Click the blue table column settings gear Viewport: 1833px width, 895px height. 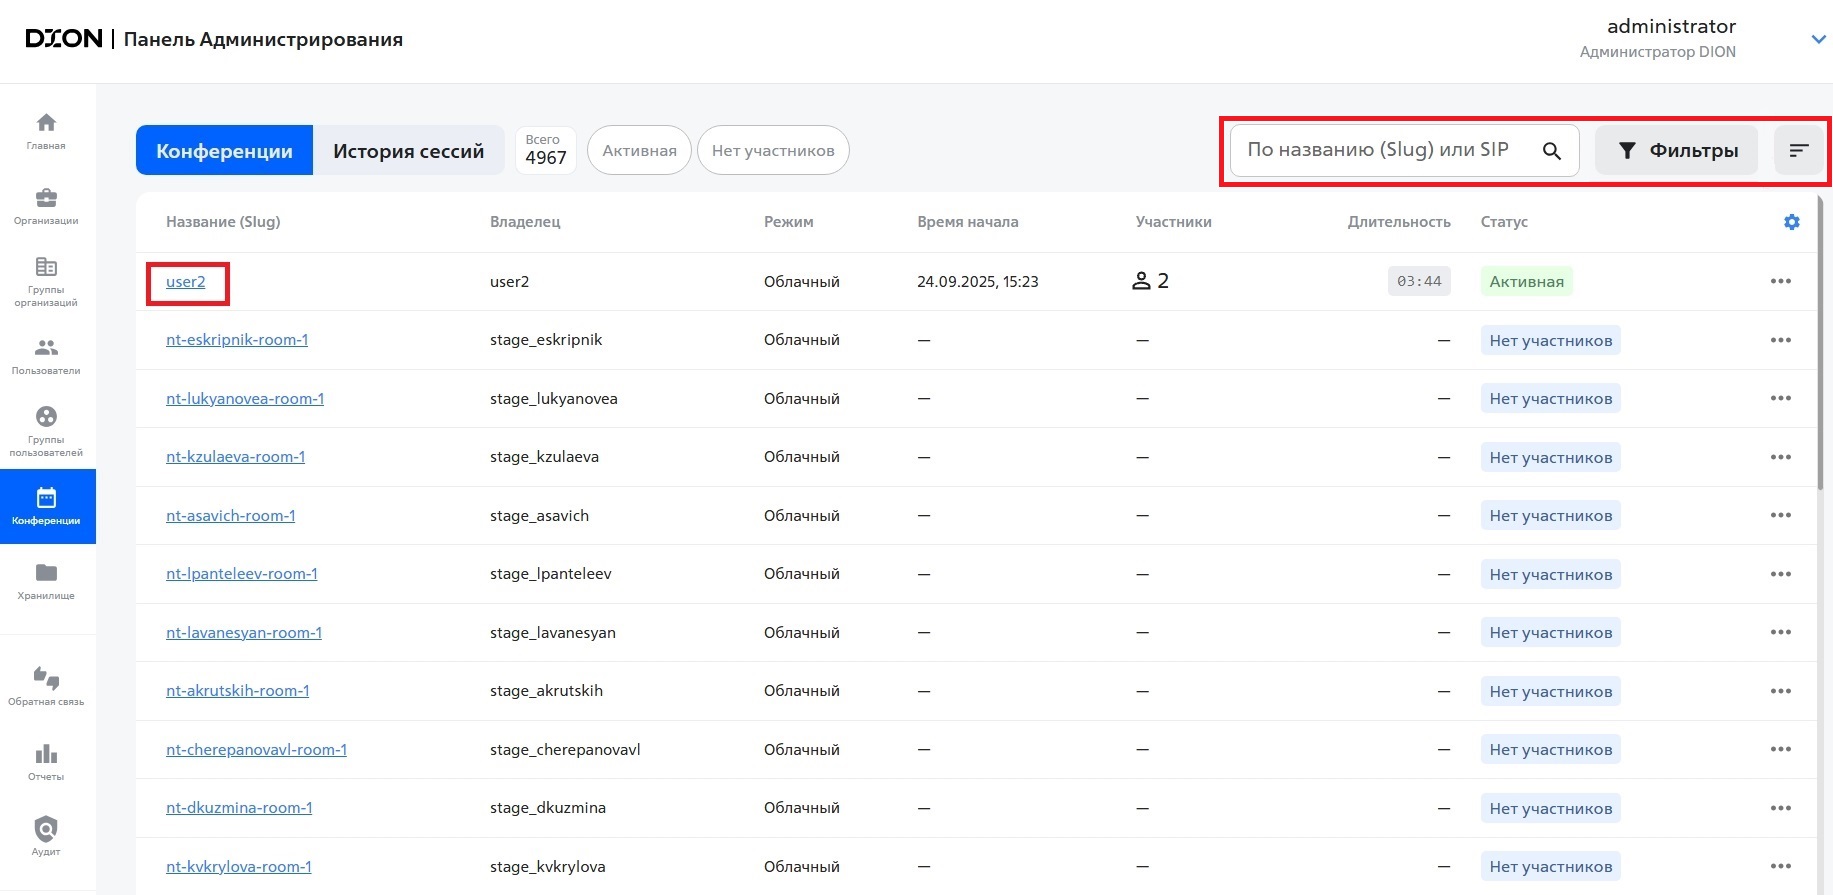(1791, 222)
